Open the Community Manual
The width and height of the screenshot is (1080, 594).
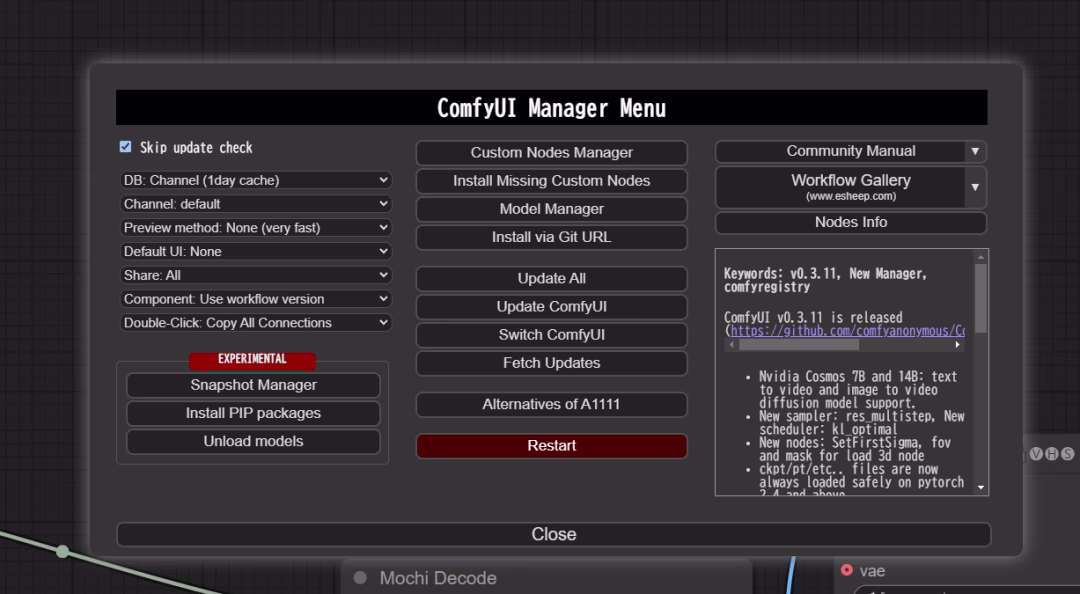[840, 152]
